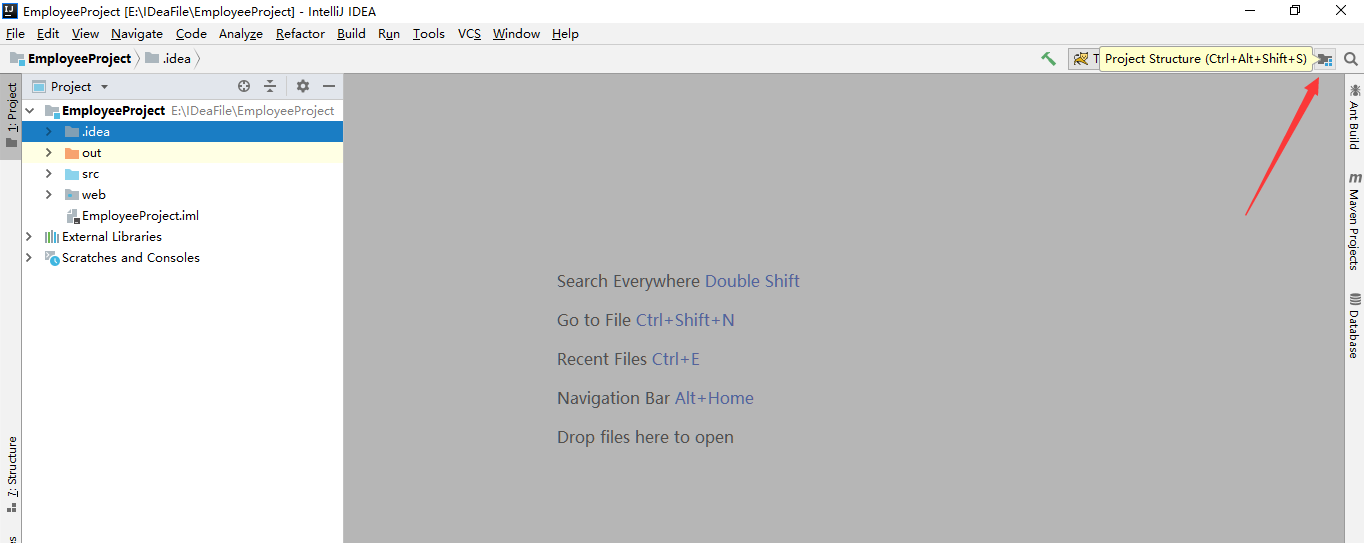Viewport: 1364px width, 543px height.
Task: Toggle the 1: Project tool window tab
Action: 11,115
